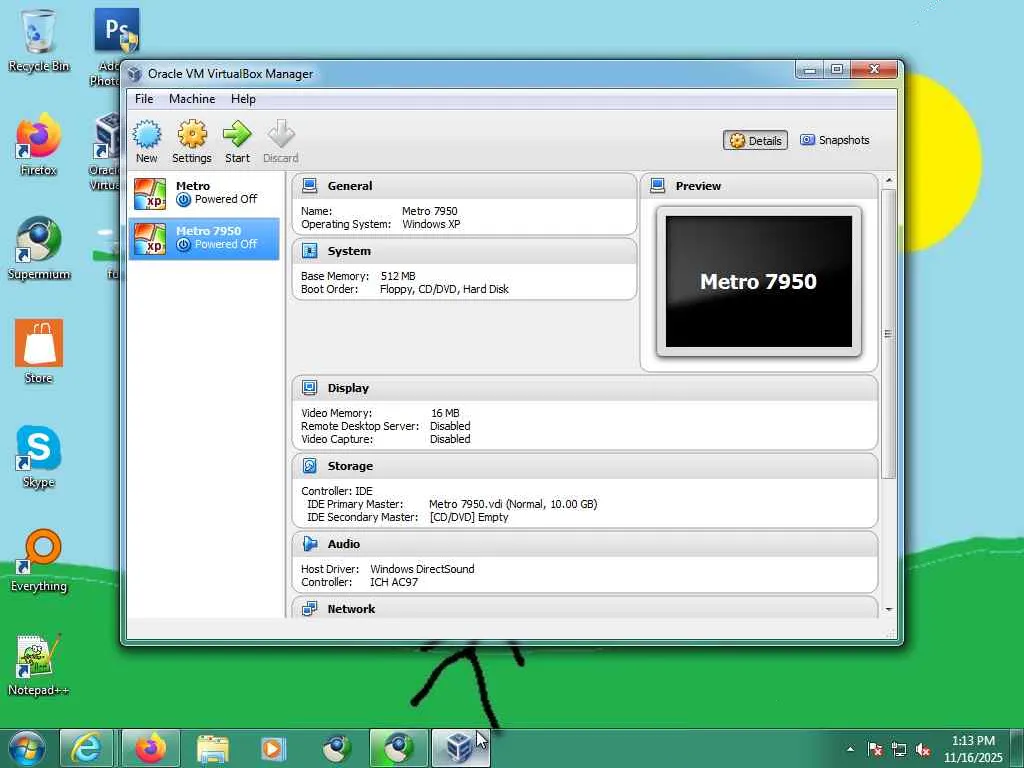The height and width of the screenshot is (768, 1024).
Task: Switch to the Details view
Action: (756, 140)
